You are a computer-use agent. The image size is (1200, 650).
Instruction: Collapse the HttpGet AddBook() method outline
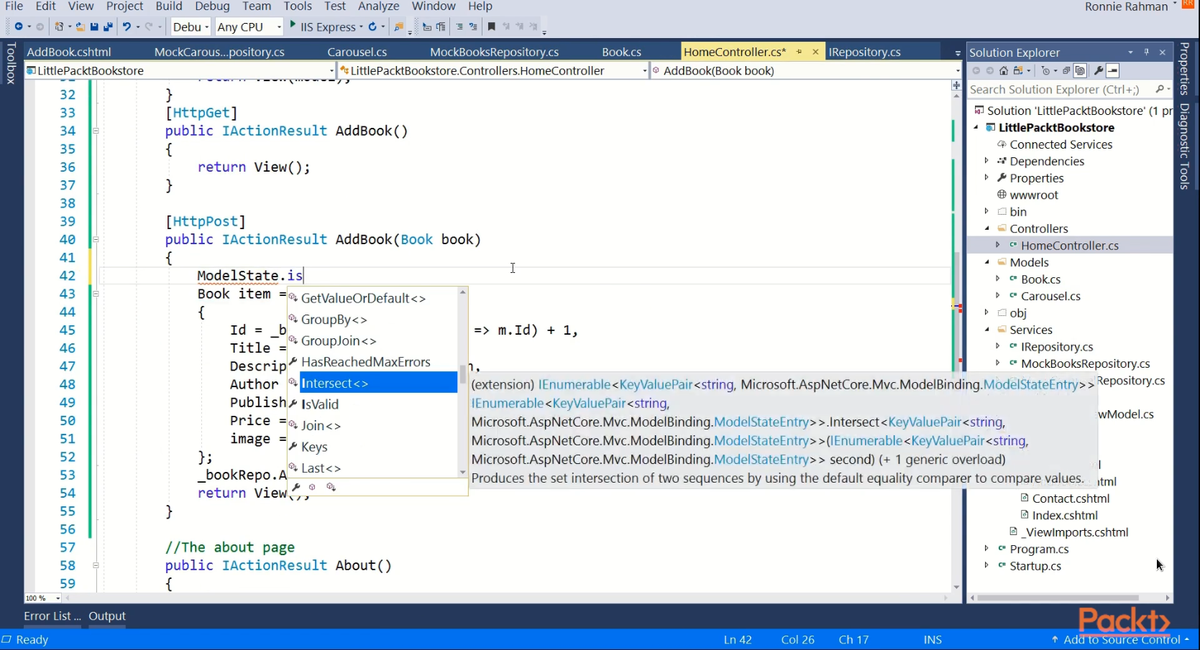click(x=96, y=130)
